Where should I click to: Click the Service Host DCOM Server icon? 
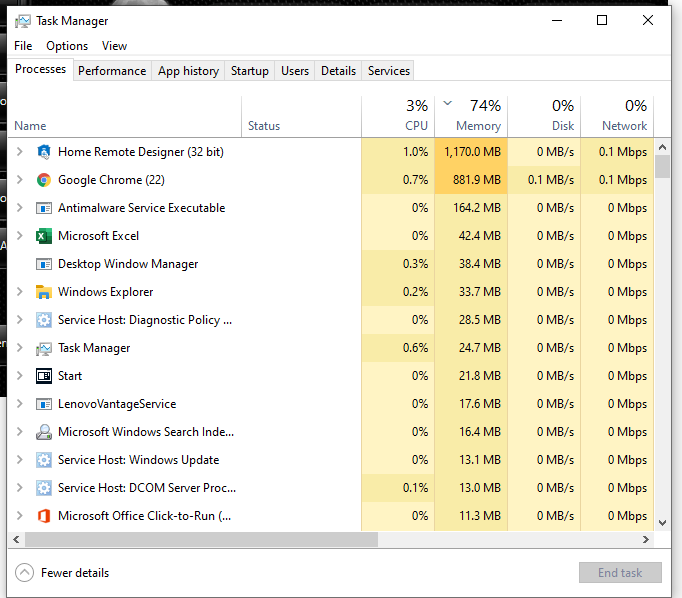pos(43,488)
